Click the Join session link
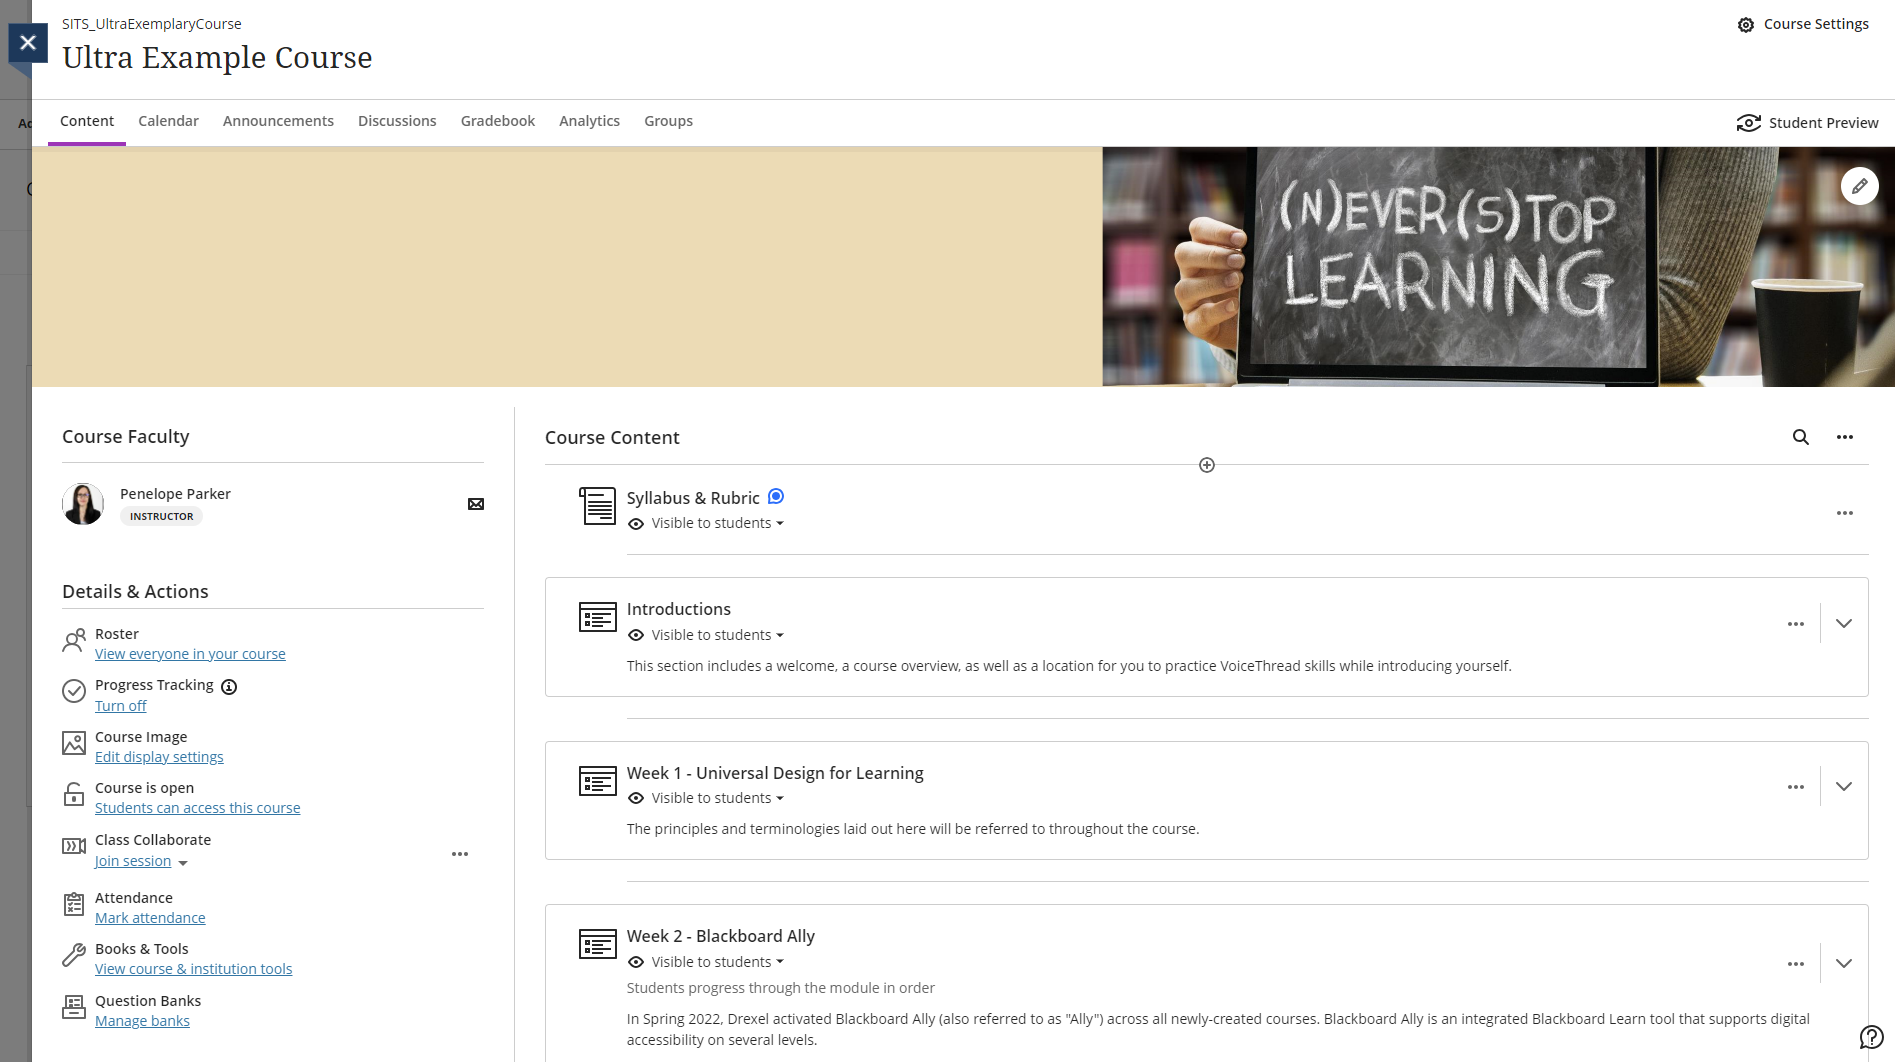1895x1062 pixels. click(x=133, y=861)
